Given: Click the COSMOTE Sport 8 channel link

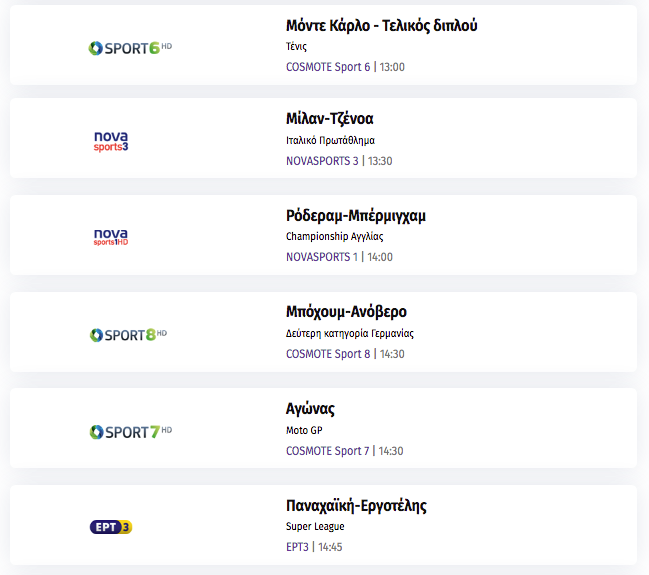Looking at the screenshot, I should 328,354.
